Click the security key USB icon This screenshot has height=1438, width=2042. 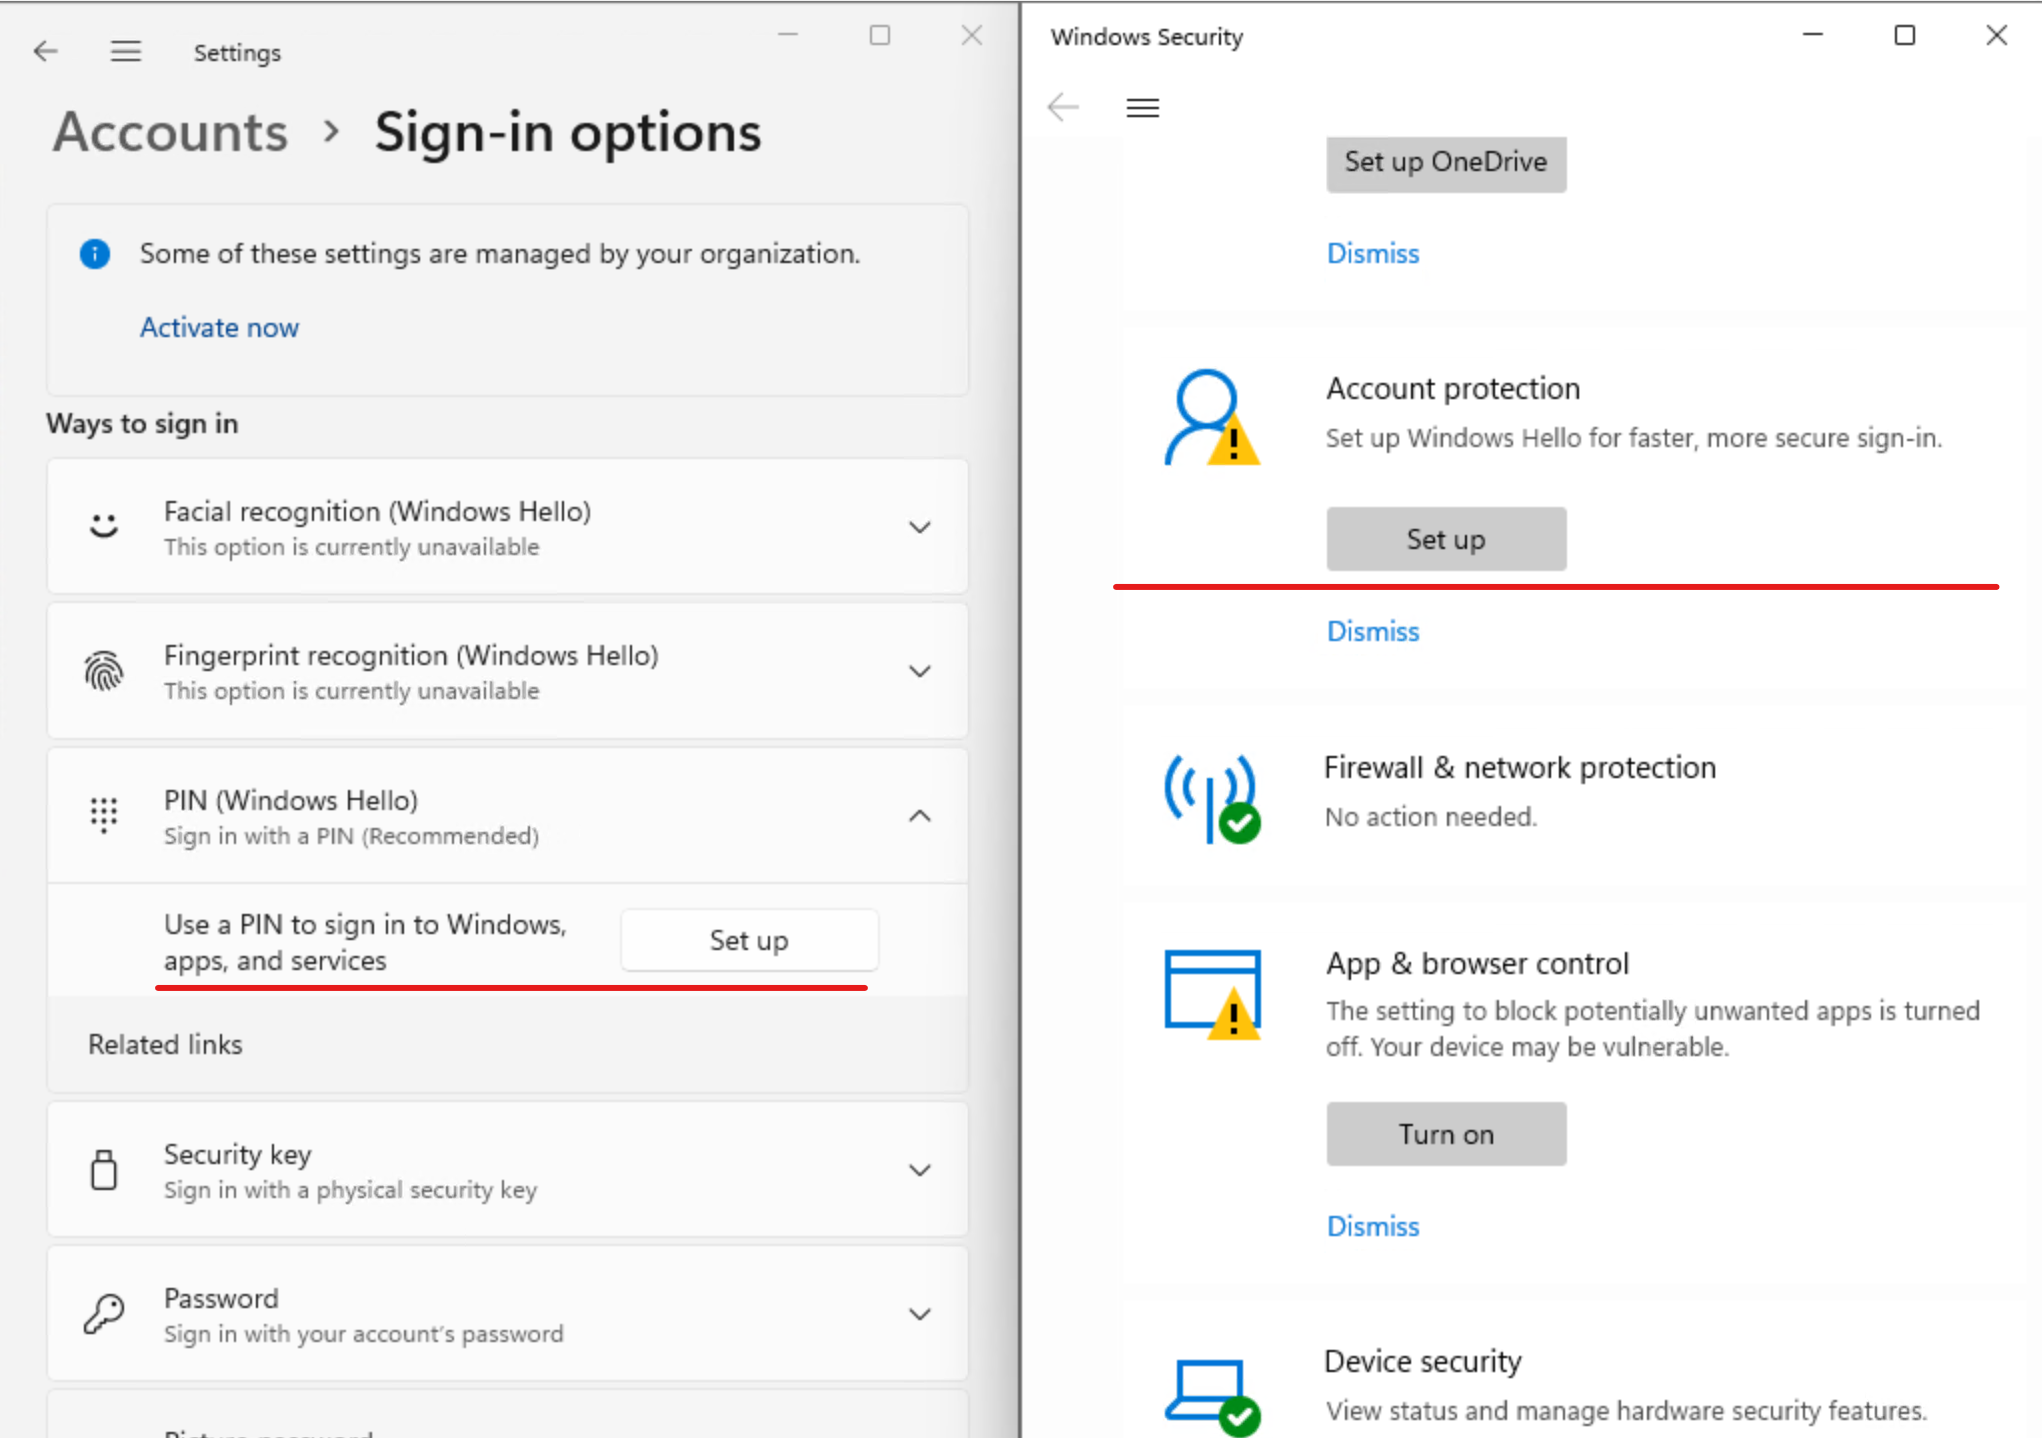coord(104,1170)
